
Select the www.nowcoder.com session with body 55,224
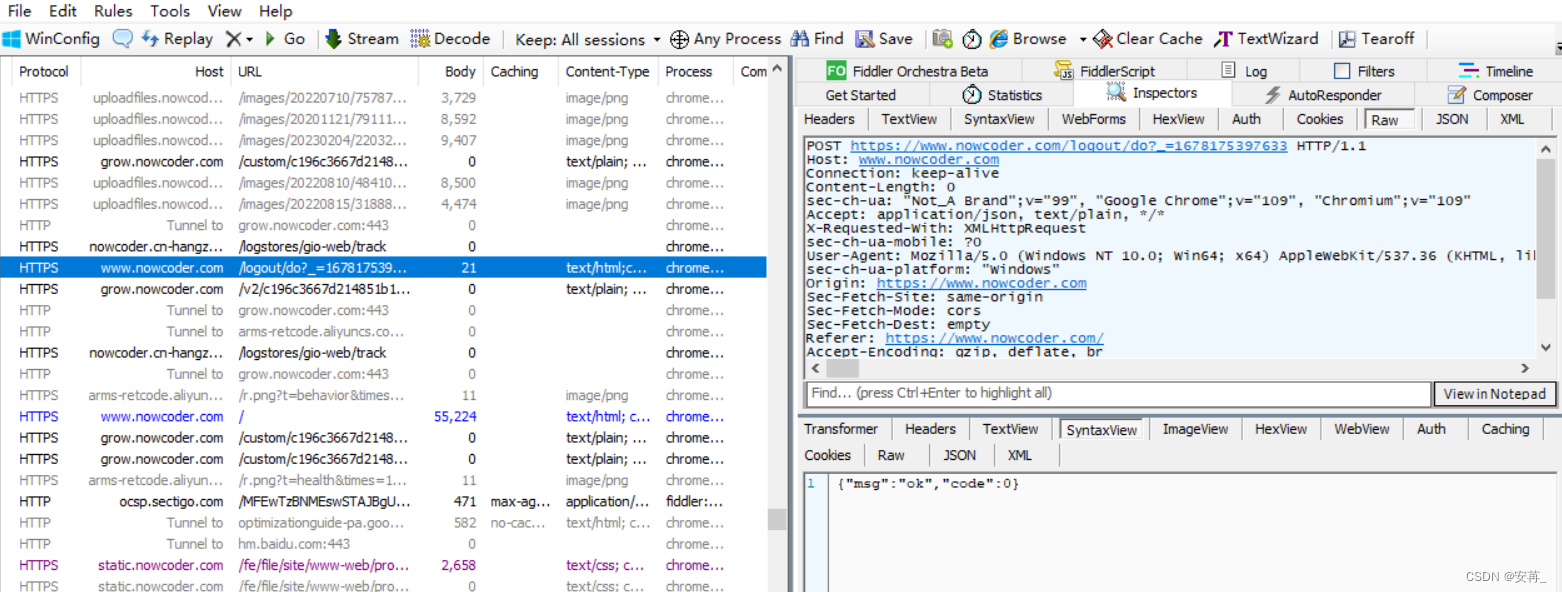pyautogui.click(x=383, y=417)
